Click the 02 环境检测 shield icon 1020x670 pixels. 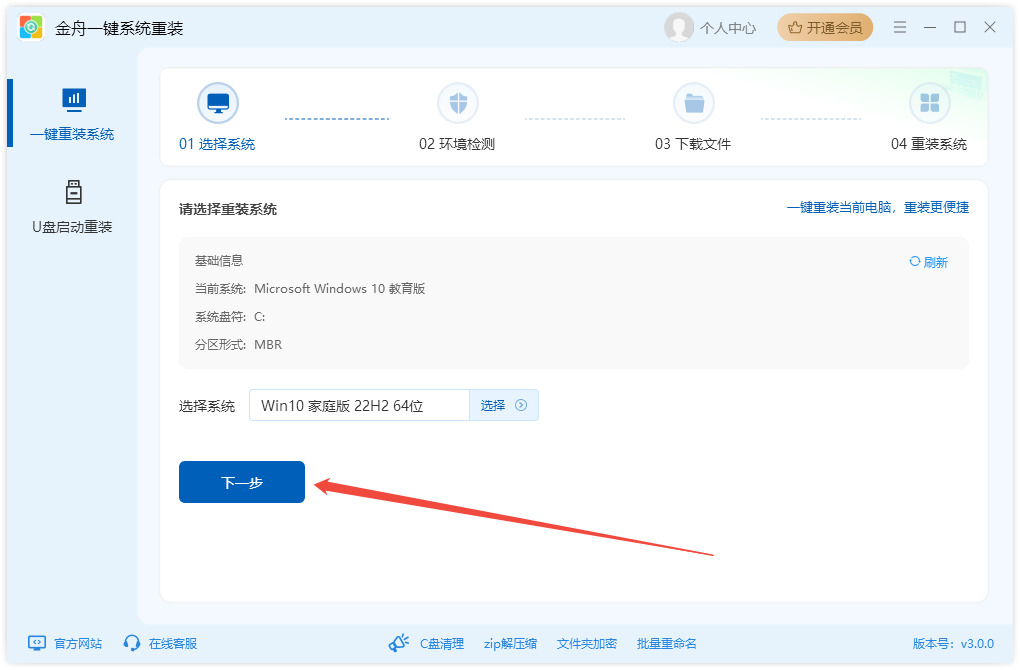(x=457, y=101)
